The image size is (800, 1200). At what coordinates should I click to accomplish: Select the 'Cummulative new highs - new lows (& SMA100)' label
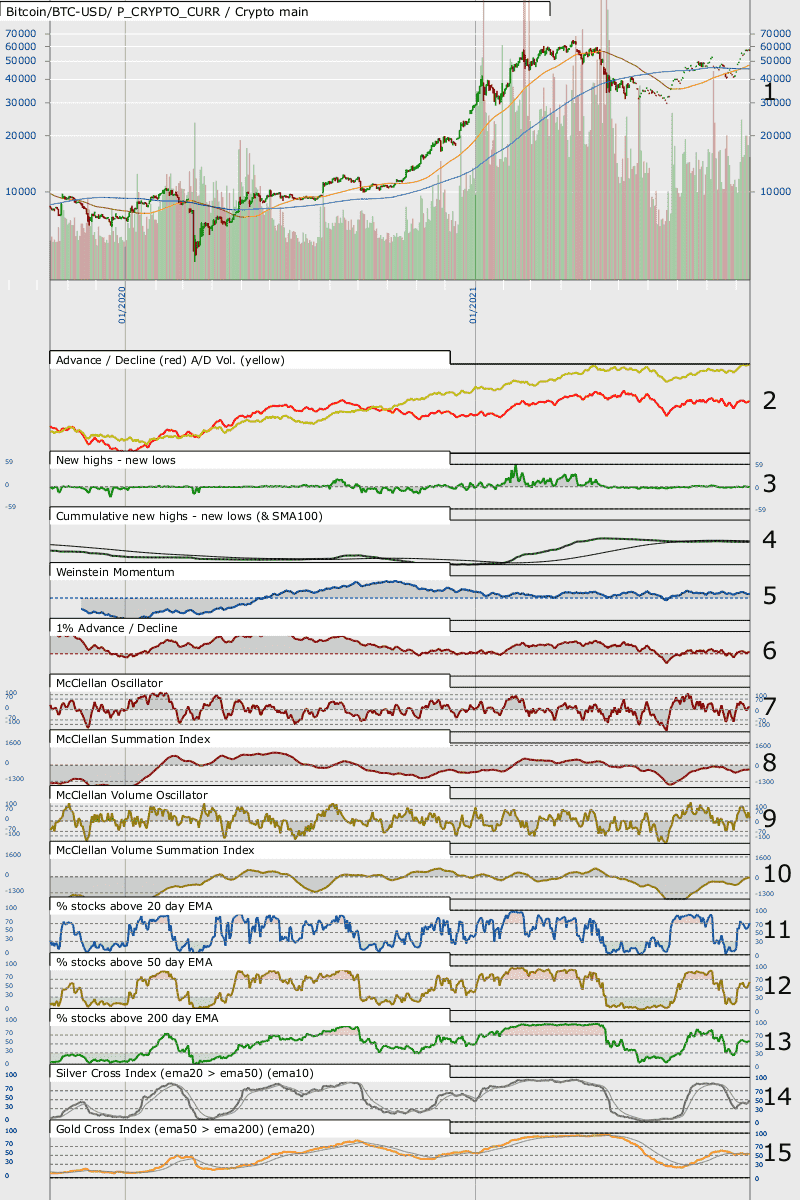click(188, 516)
